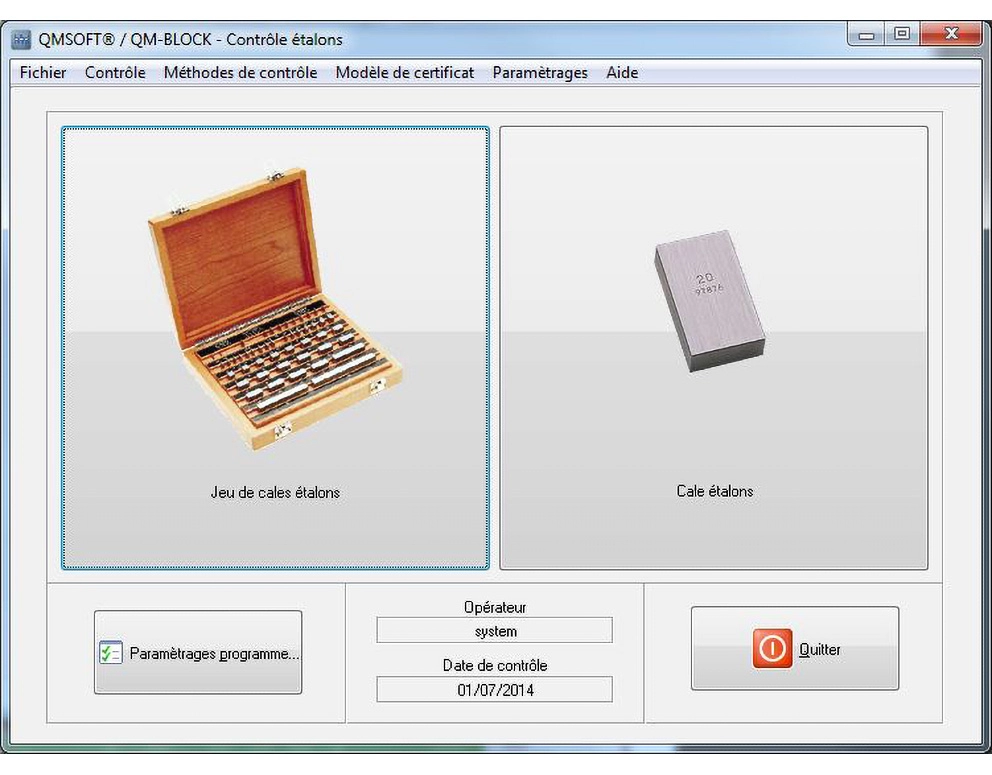
Task: Select the Jeu de cales étalons tile
Action: 275,348
